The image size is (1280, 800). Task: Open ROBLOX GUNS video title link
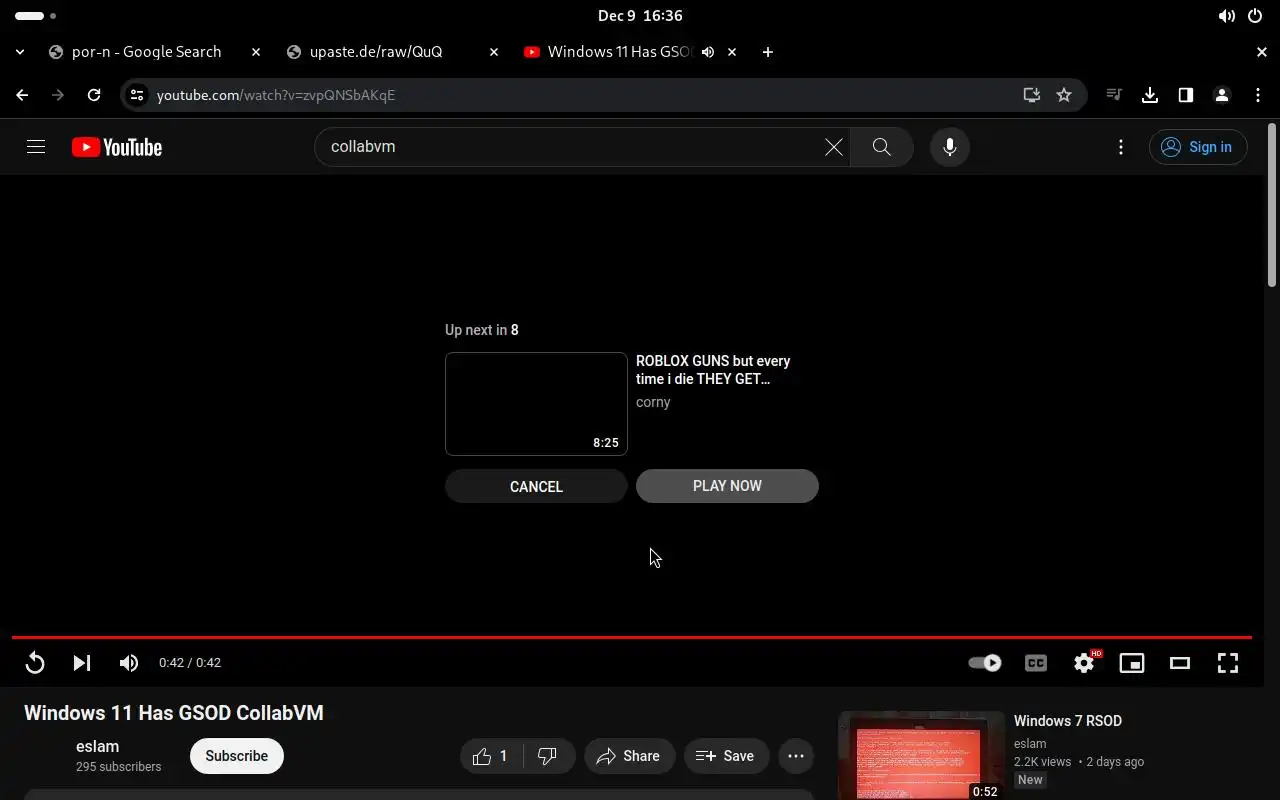click(x=713, y=370)
